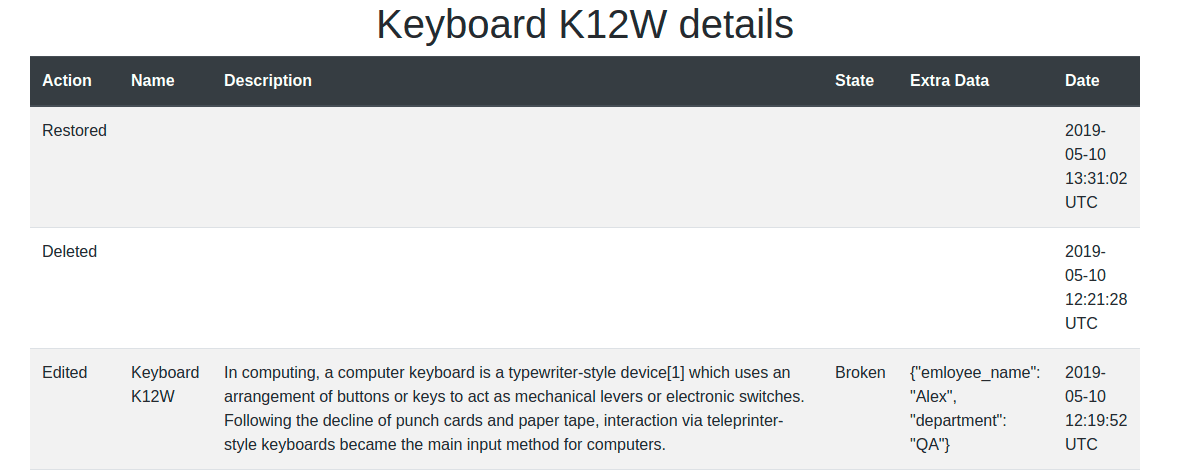1181x475 pixels.
Task: Click the Edited row's 12:19:52 date
Action: coord(1095,420)
